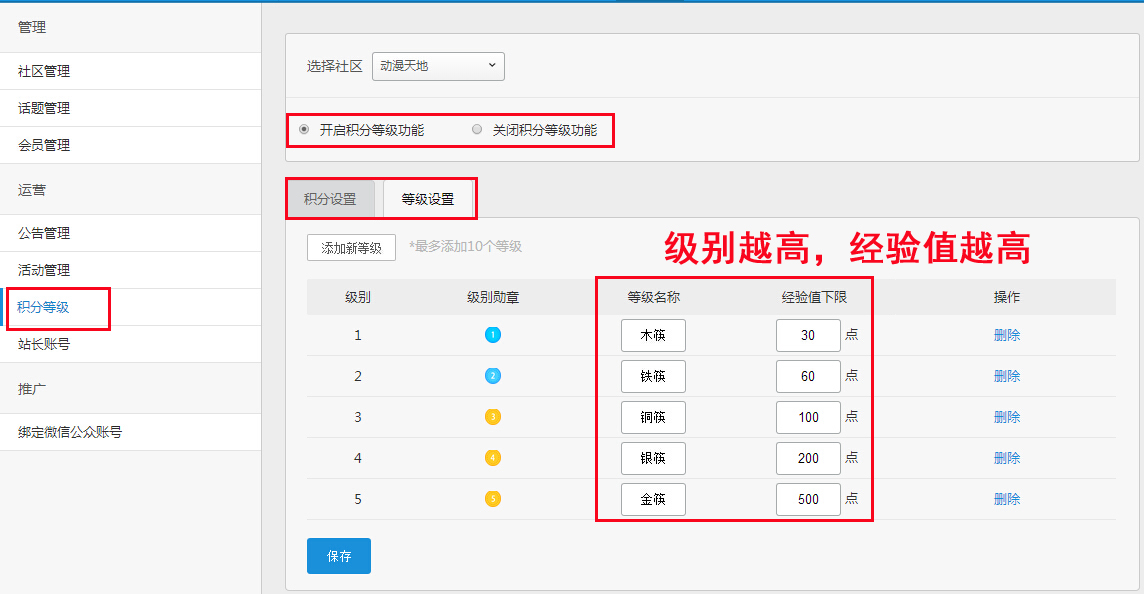Click the level 5 gold medal badge
This screenshot has width=1144, height=594.
492,499
